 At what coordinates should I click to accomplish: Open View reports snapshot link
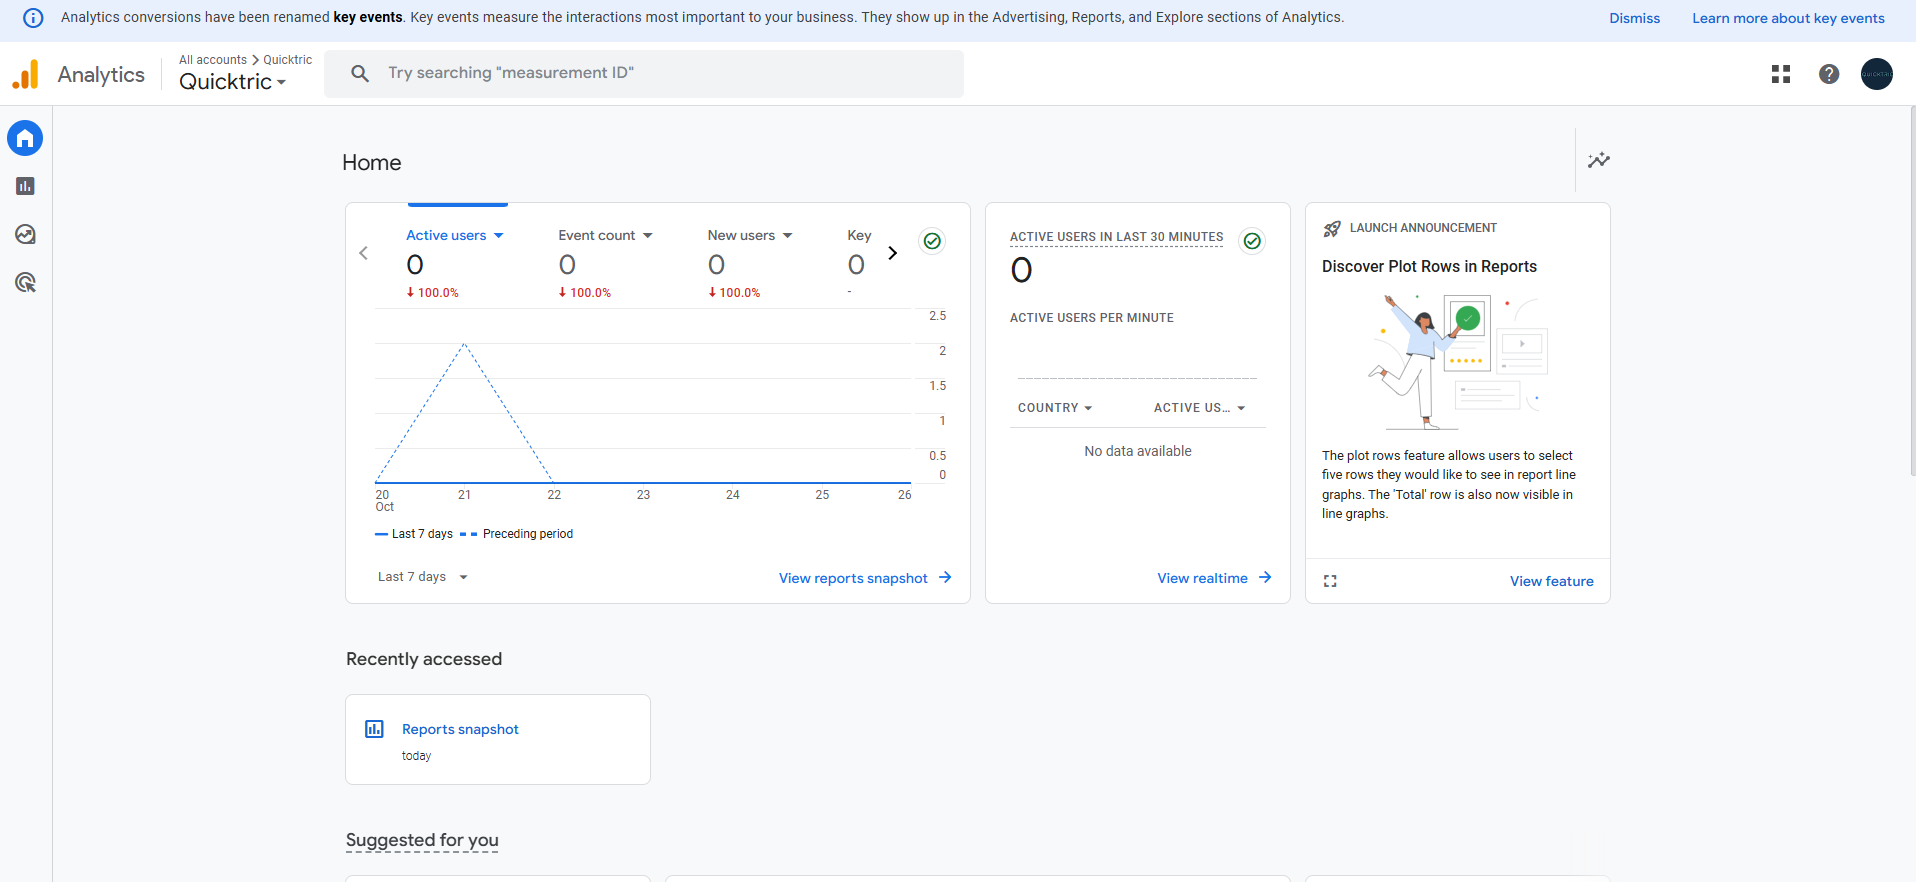853,578
